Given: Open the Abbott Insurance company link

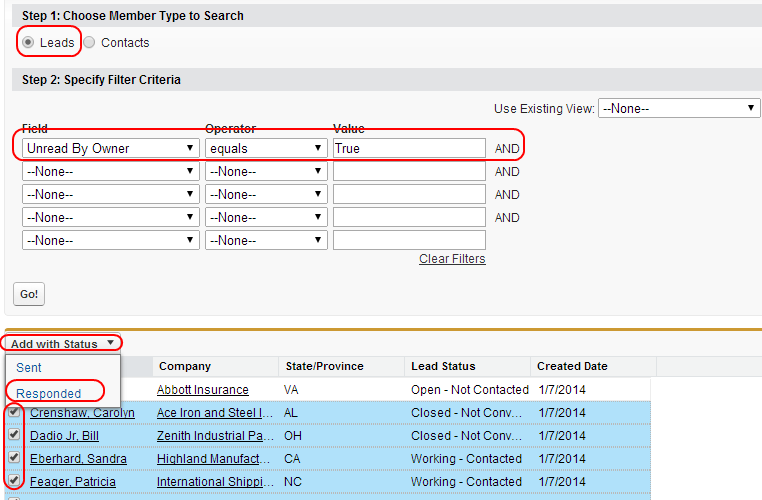Looking at the screenshot, I should point(203,390).
